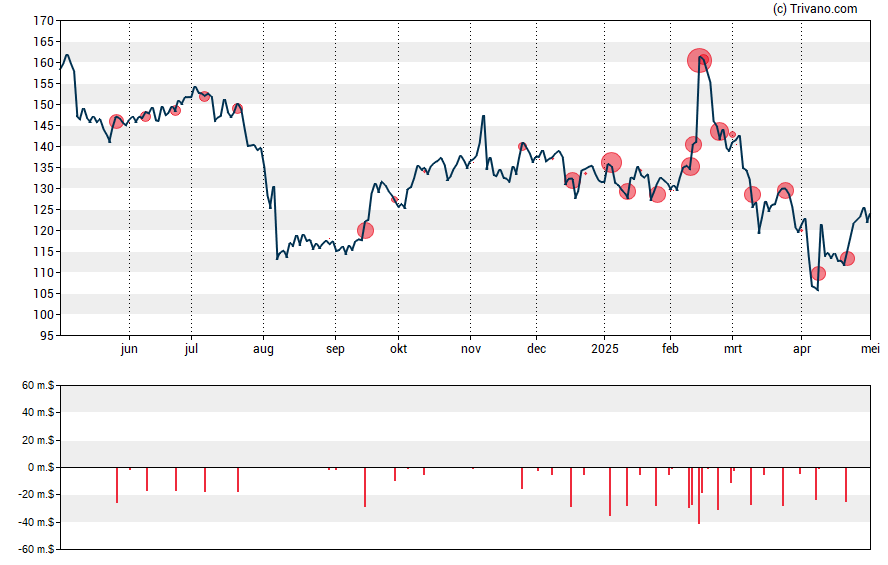
Task: Click the 'jun' x-axis label
Action: tap(129, 349)
